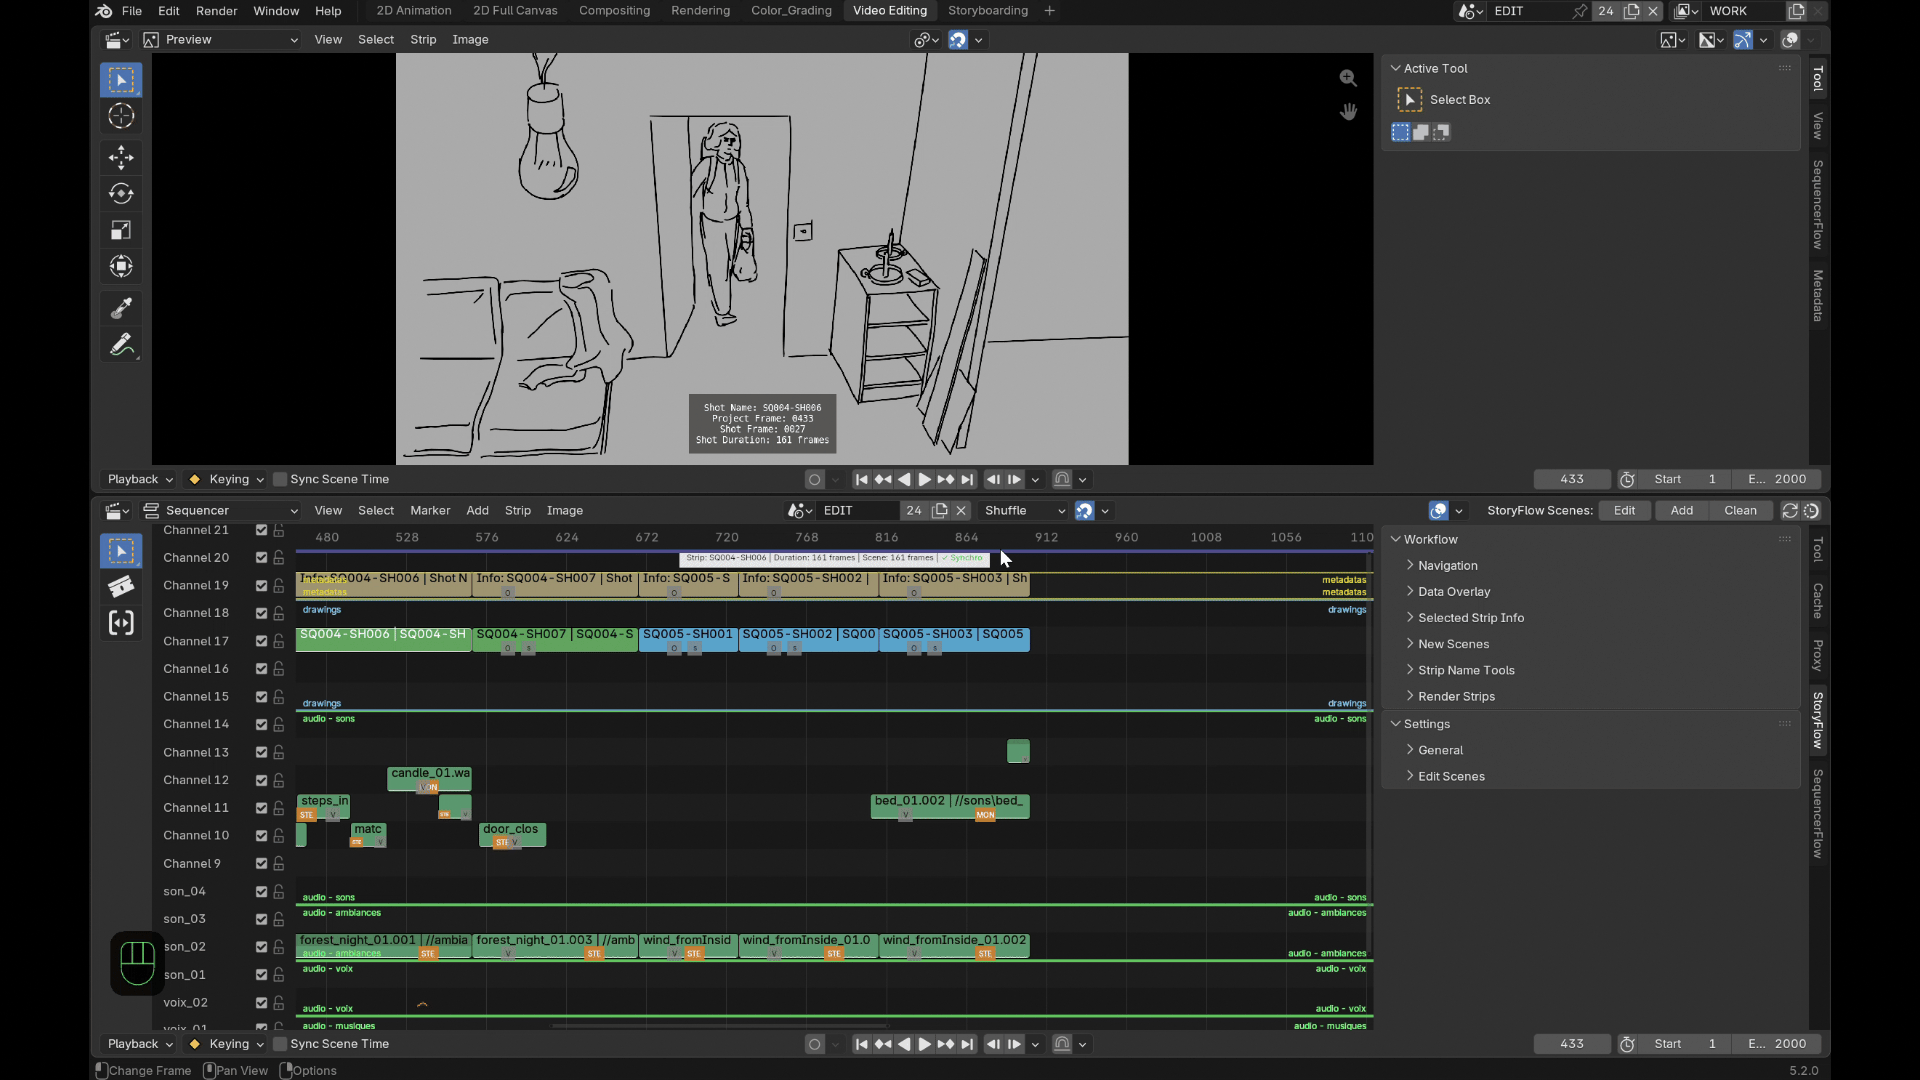Screen dimensions: 1920x1080
Task: Select the SQ005-SH001 blue scene strip
Action: (x=688, y=639)
